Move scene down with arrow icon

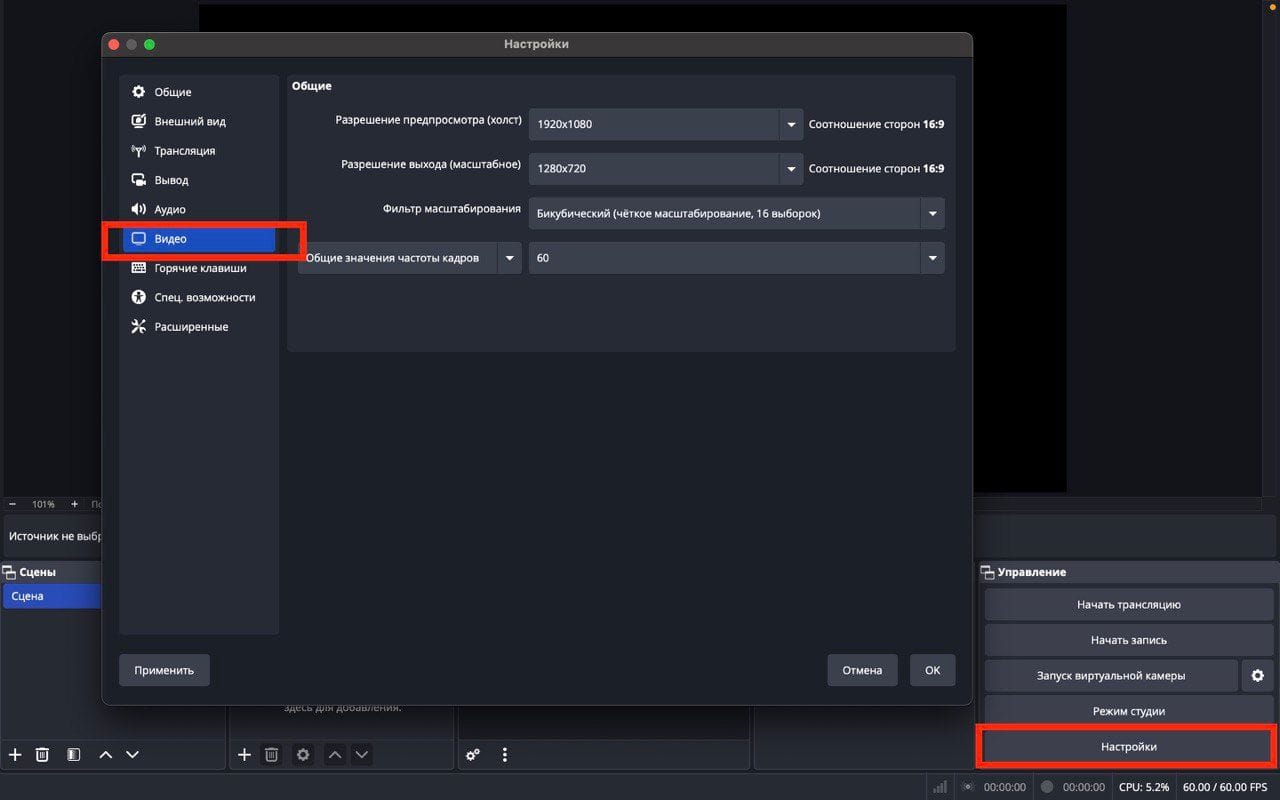pyautogui.click(x=132, y=755)
